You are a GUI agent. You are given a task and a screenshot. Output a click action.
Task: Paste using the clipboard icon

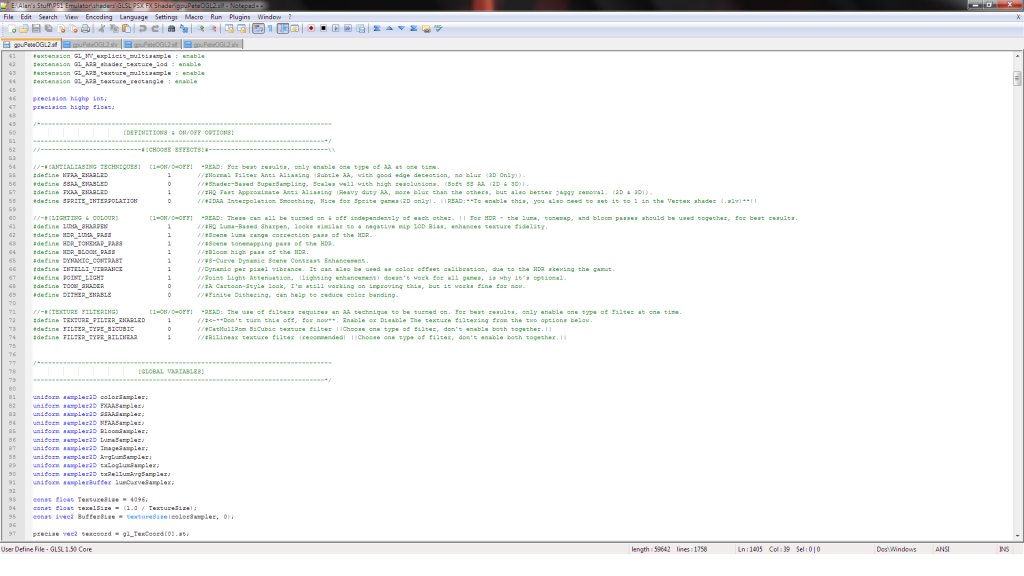pos(126,29)
